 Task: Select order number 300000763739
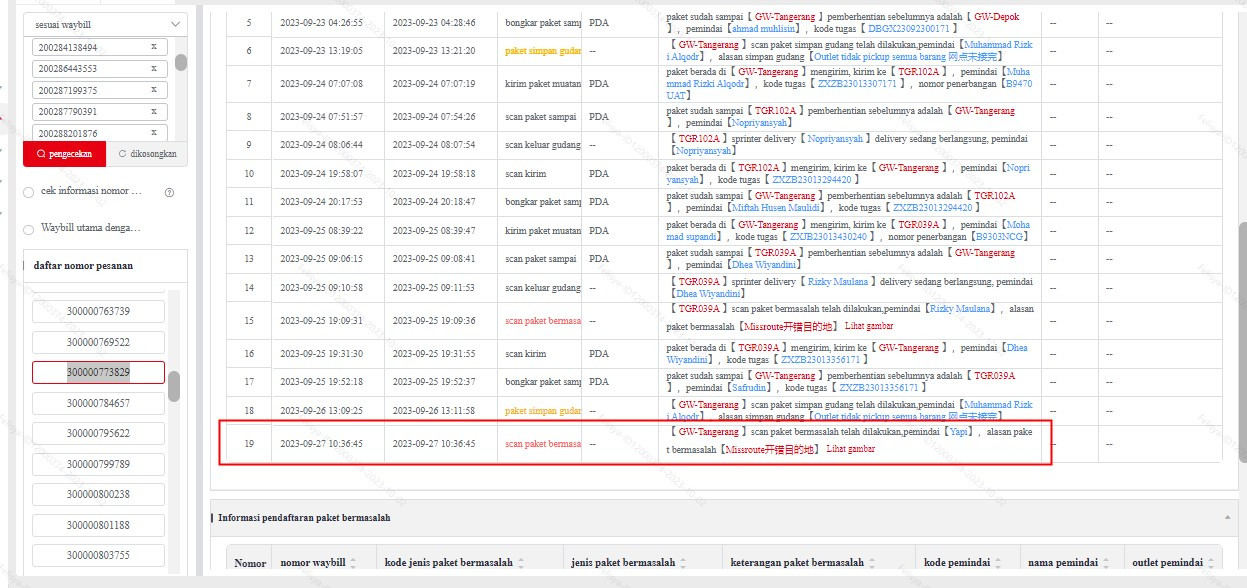(x=98, y=311)
